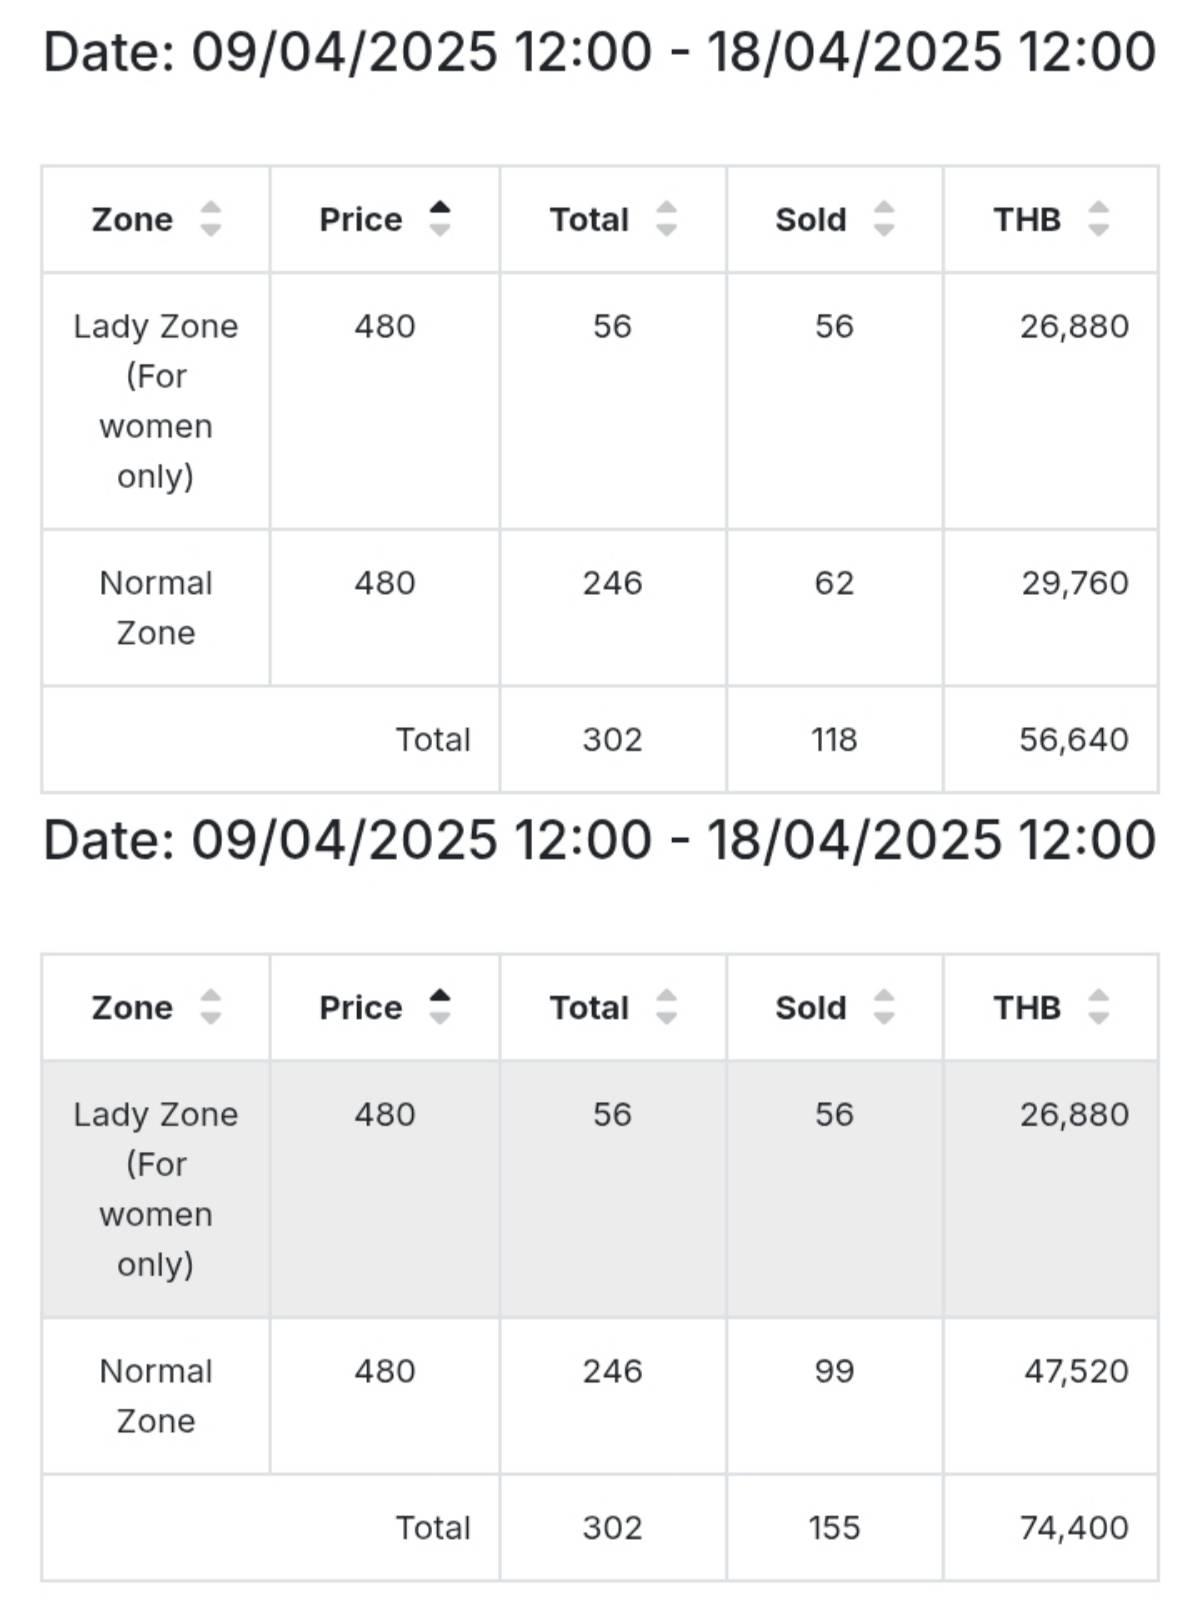Click the 155 sold total cell
The height and width of the screenshot is (1600, 1200).
(x=835, y=1528)
